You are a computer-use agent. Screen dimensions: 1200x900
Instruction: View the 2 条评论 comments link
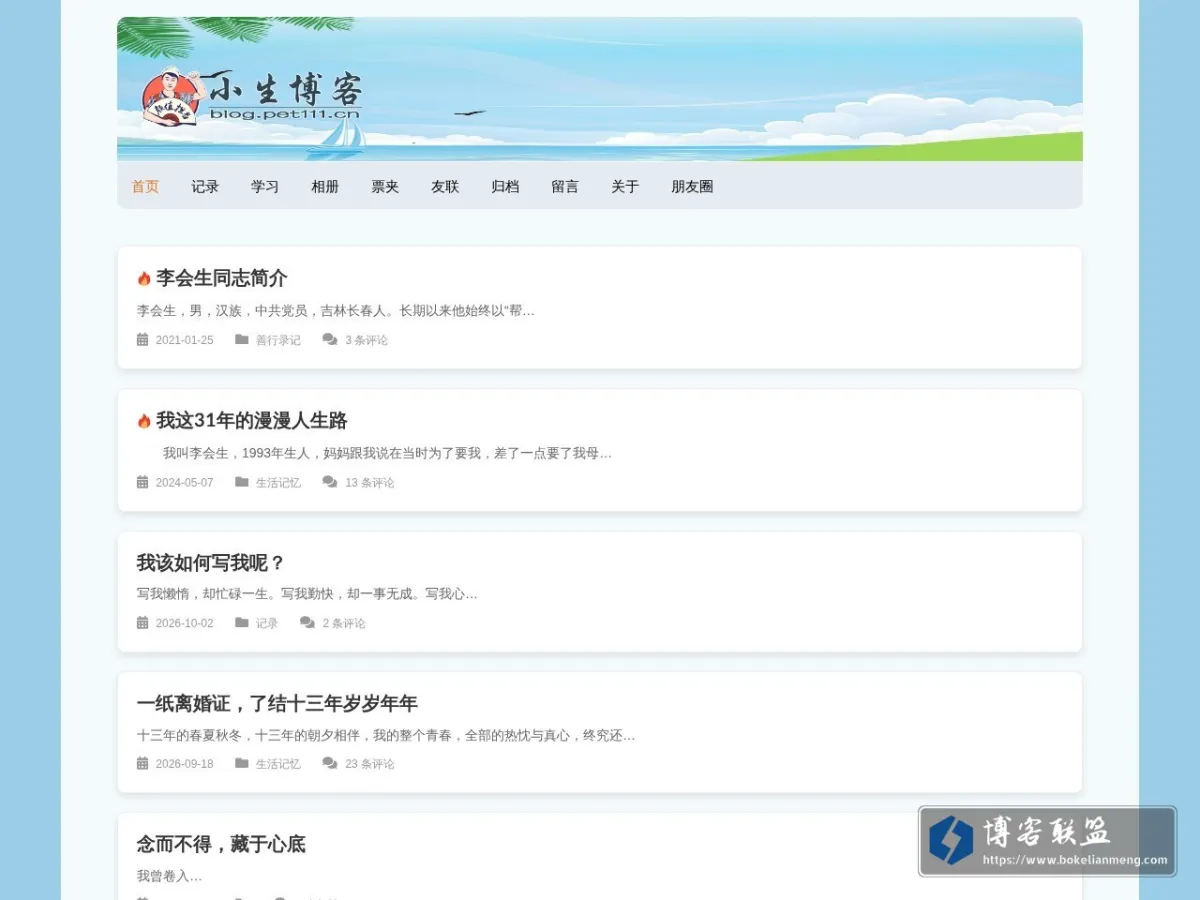pyautogui.click(x=344, y=623)
